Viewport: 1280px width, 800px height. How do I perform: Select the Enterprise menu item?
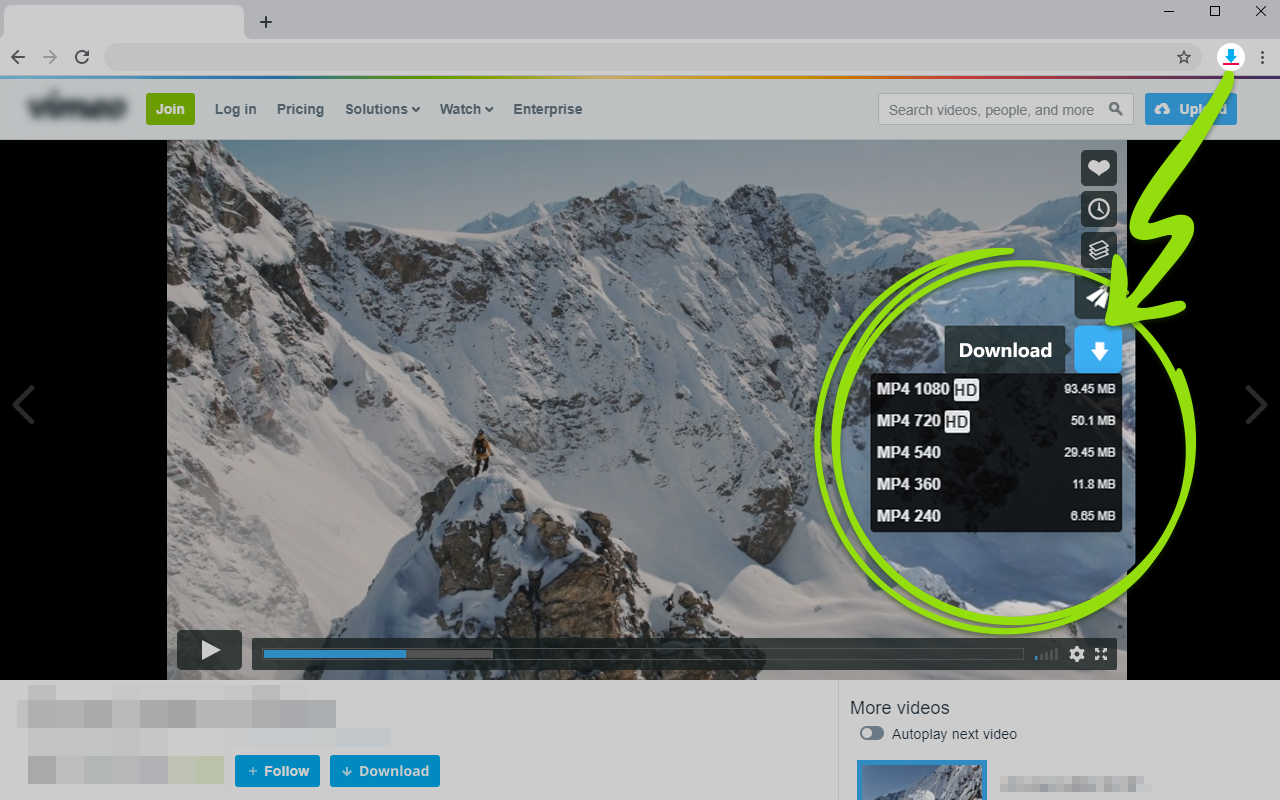(547, 109)
